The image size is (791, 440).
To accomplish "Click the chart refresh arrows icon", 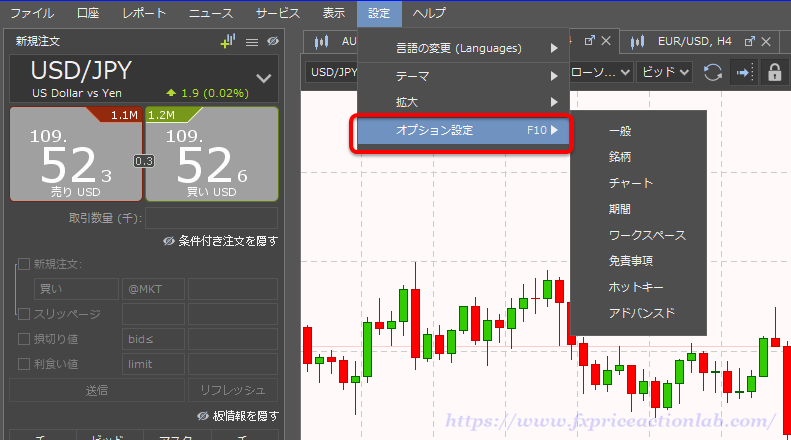I will click(713, 72).
